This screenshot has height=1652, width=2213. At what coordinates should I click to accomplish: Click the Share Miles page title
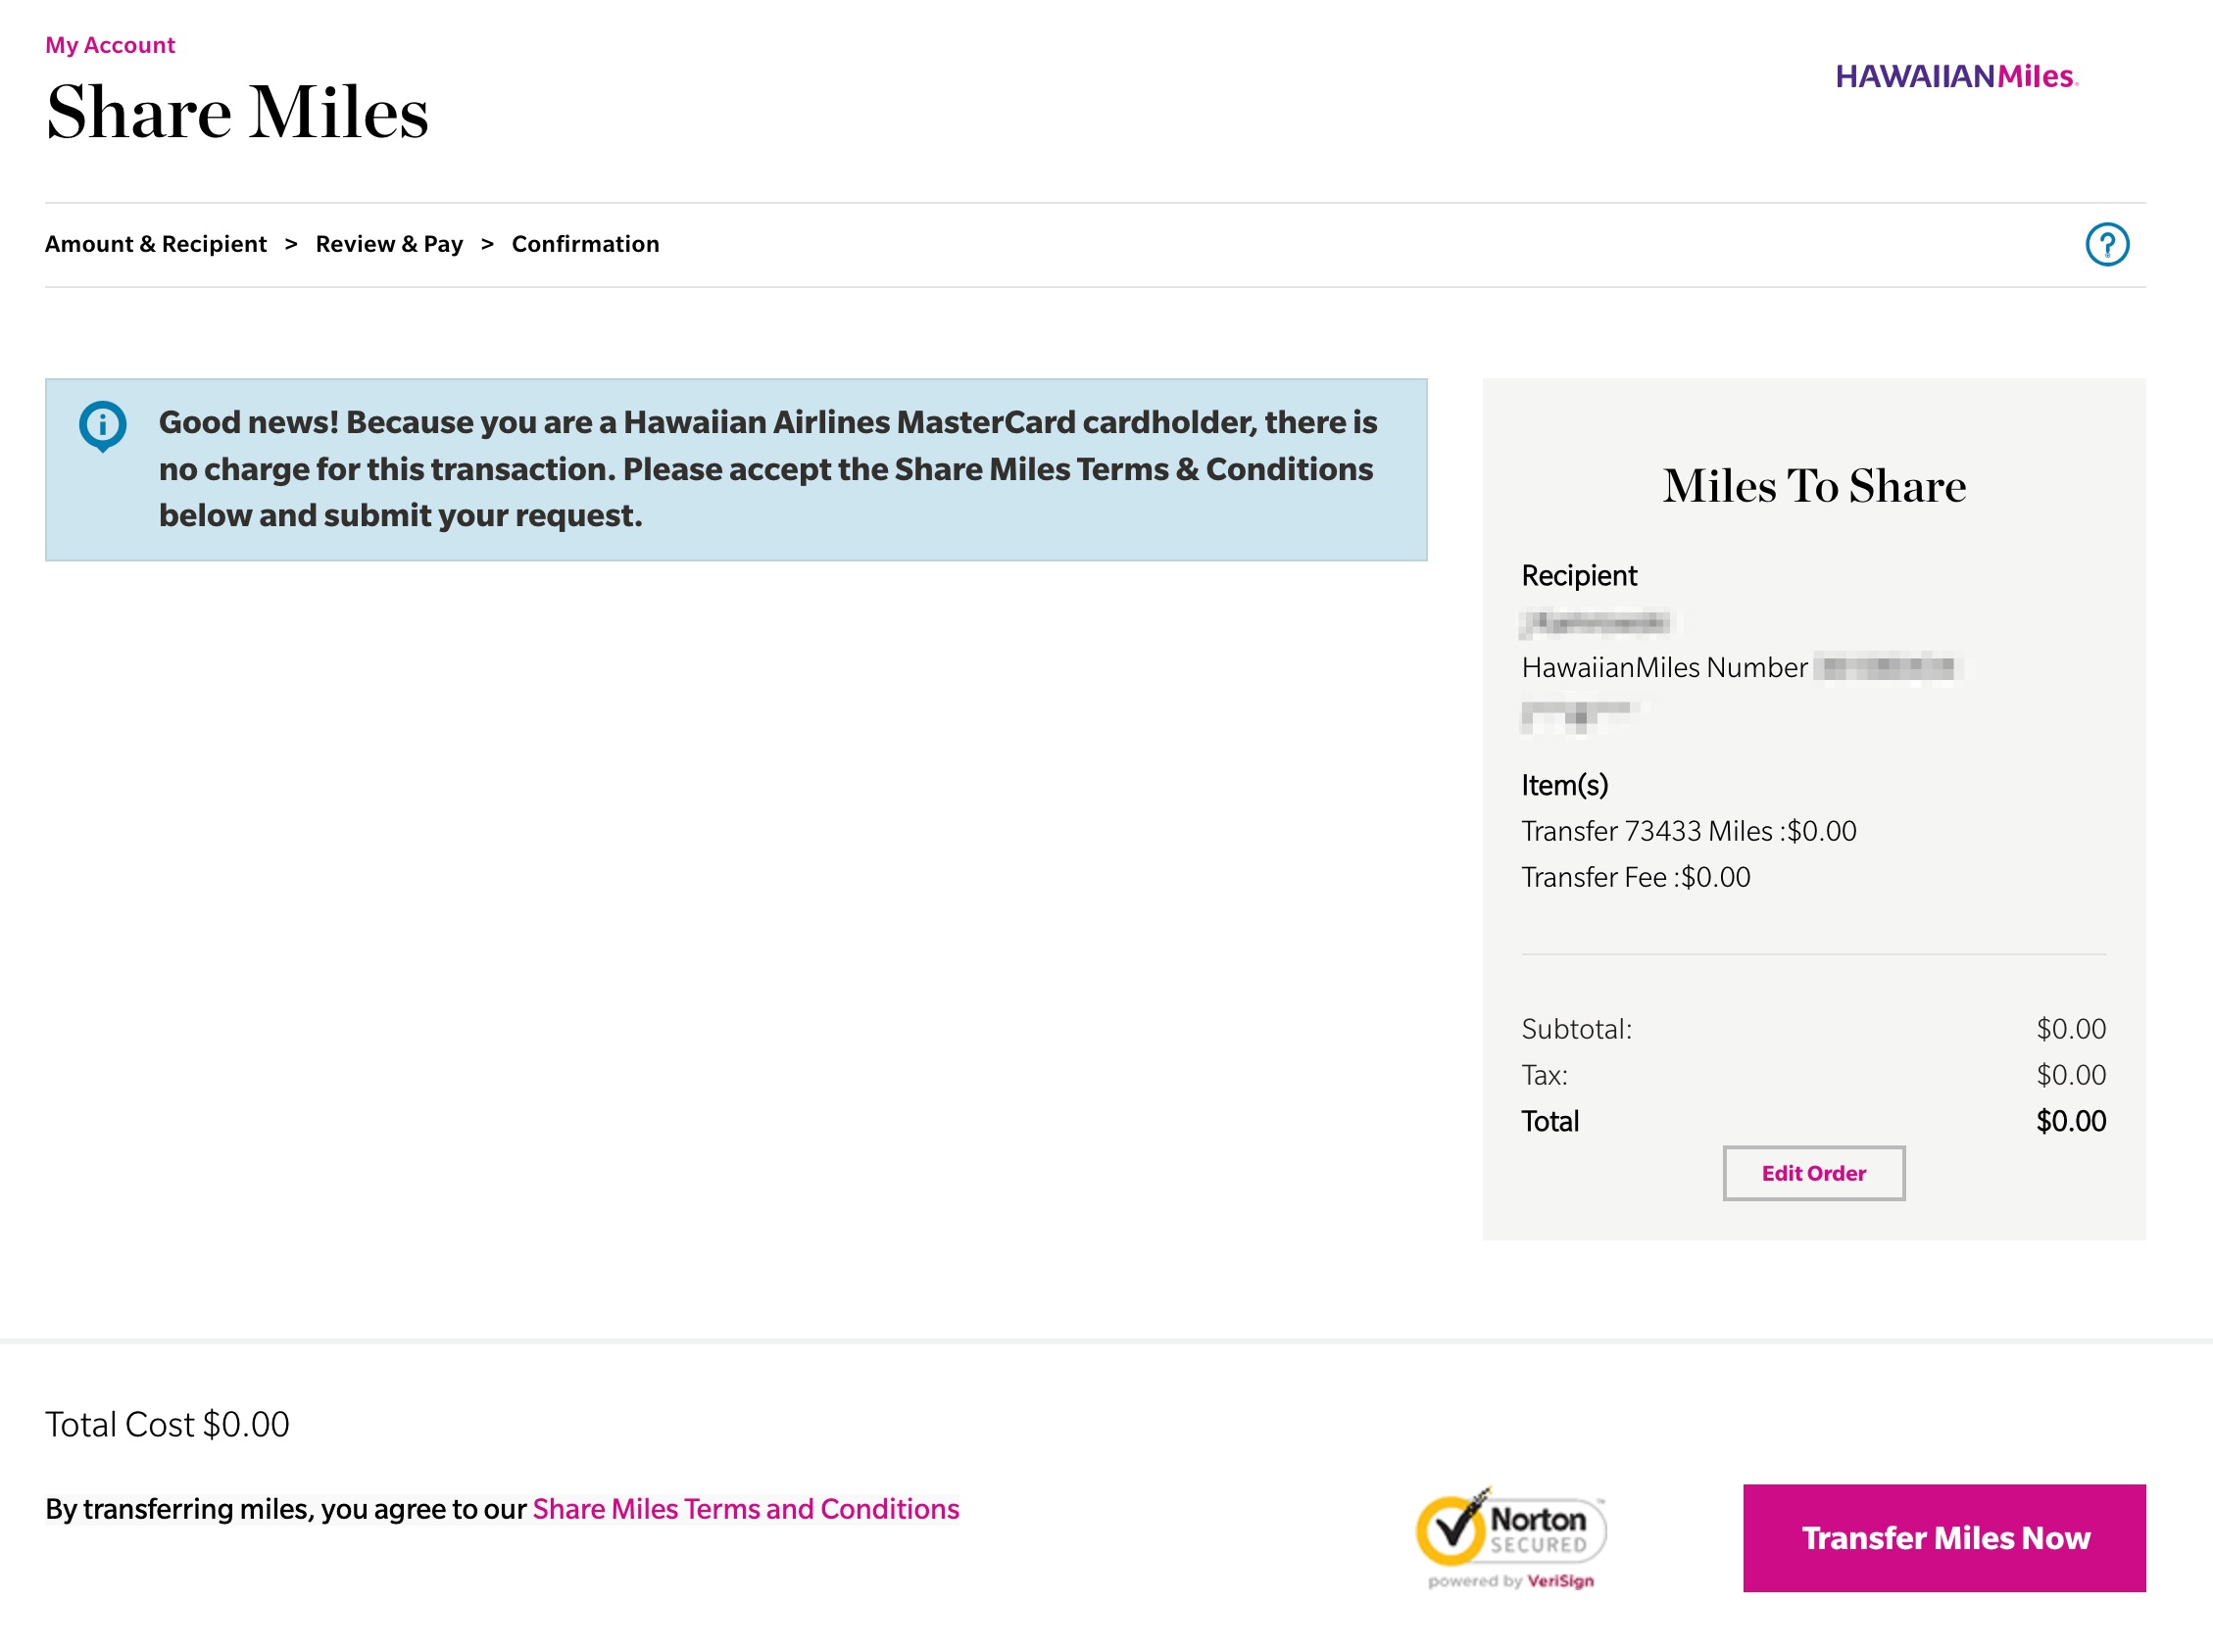tap(238, 113)
